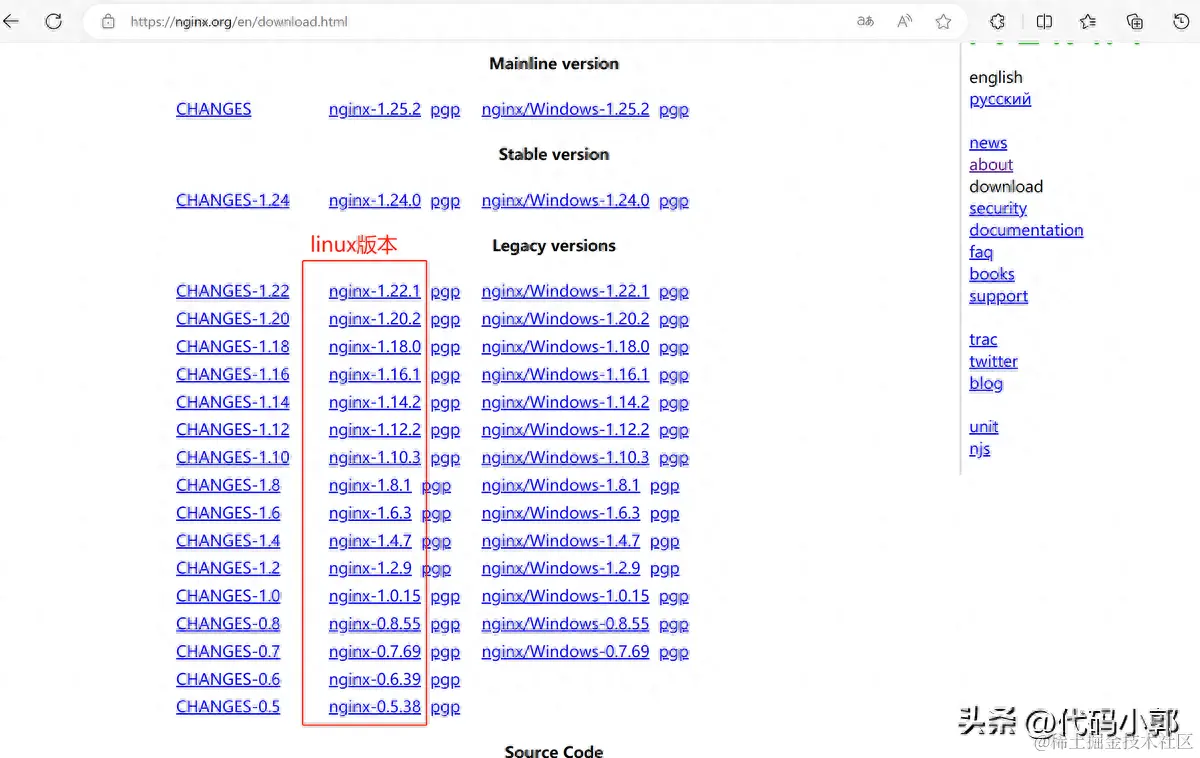Open the translate page icon
The height and width of the screenshot is (758, 1200).
pyautogui.click(x=865, y=21)
